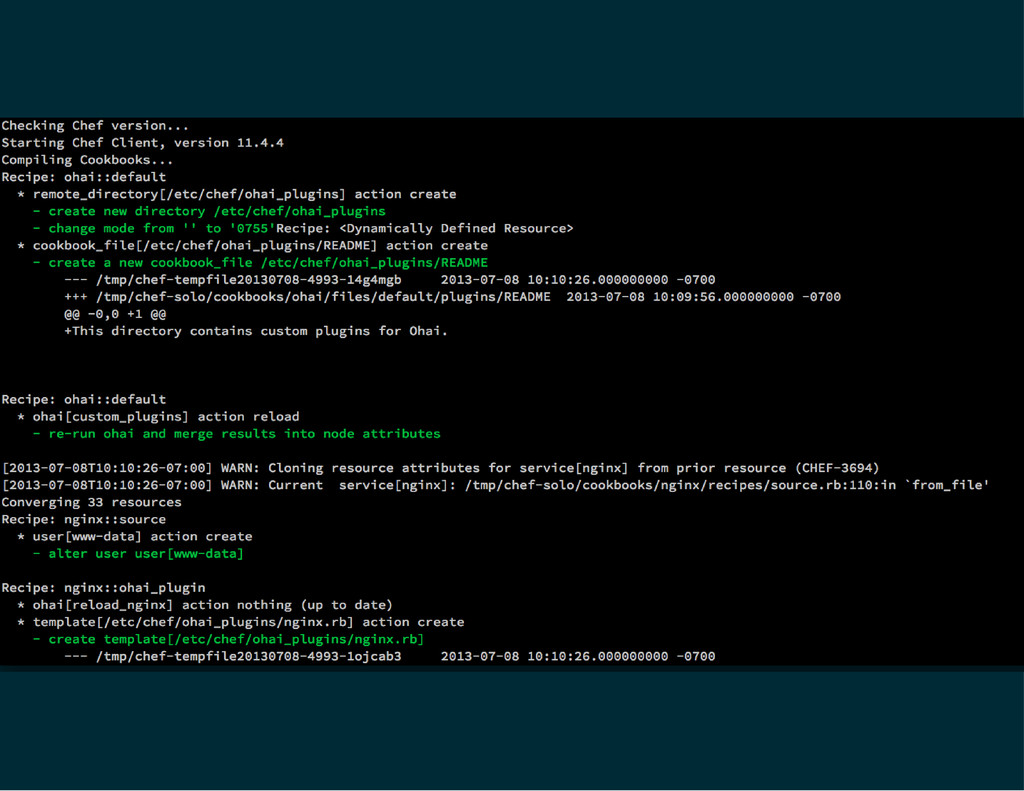
Task: Select 'Converging 33 resources' line
Action: tap(91, 502)
